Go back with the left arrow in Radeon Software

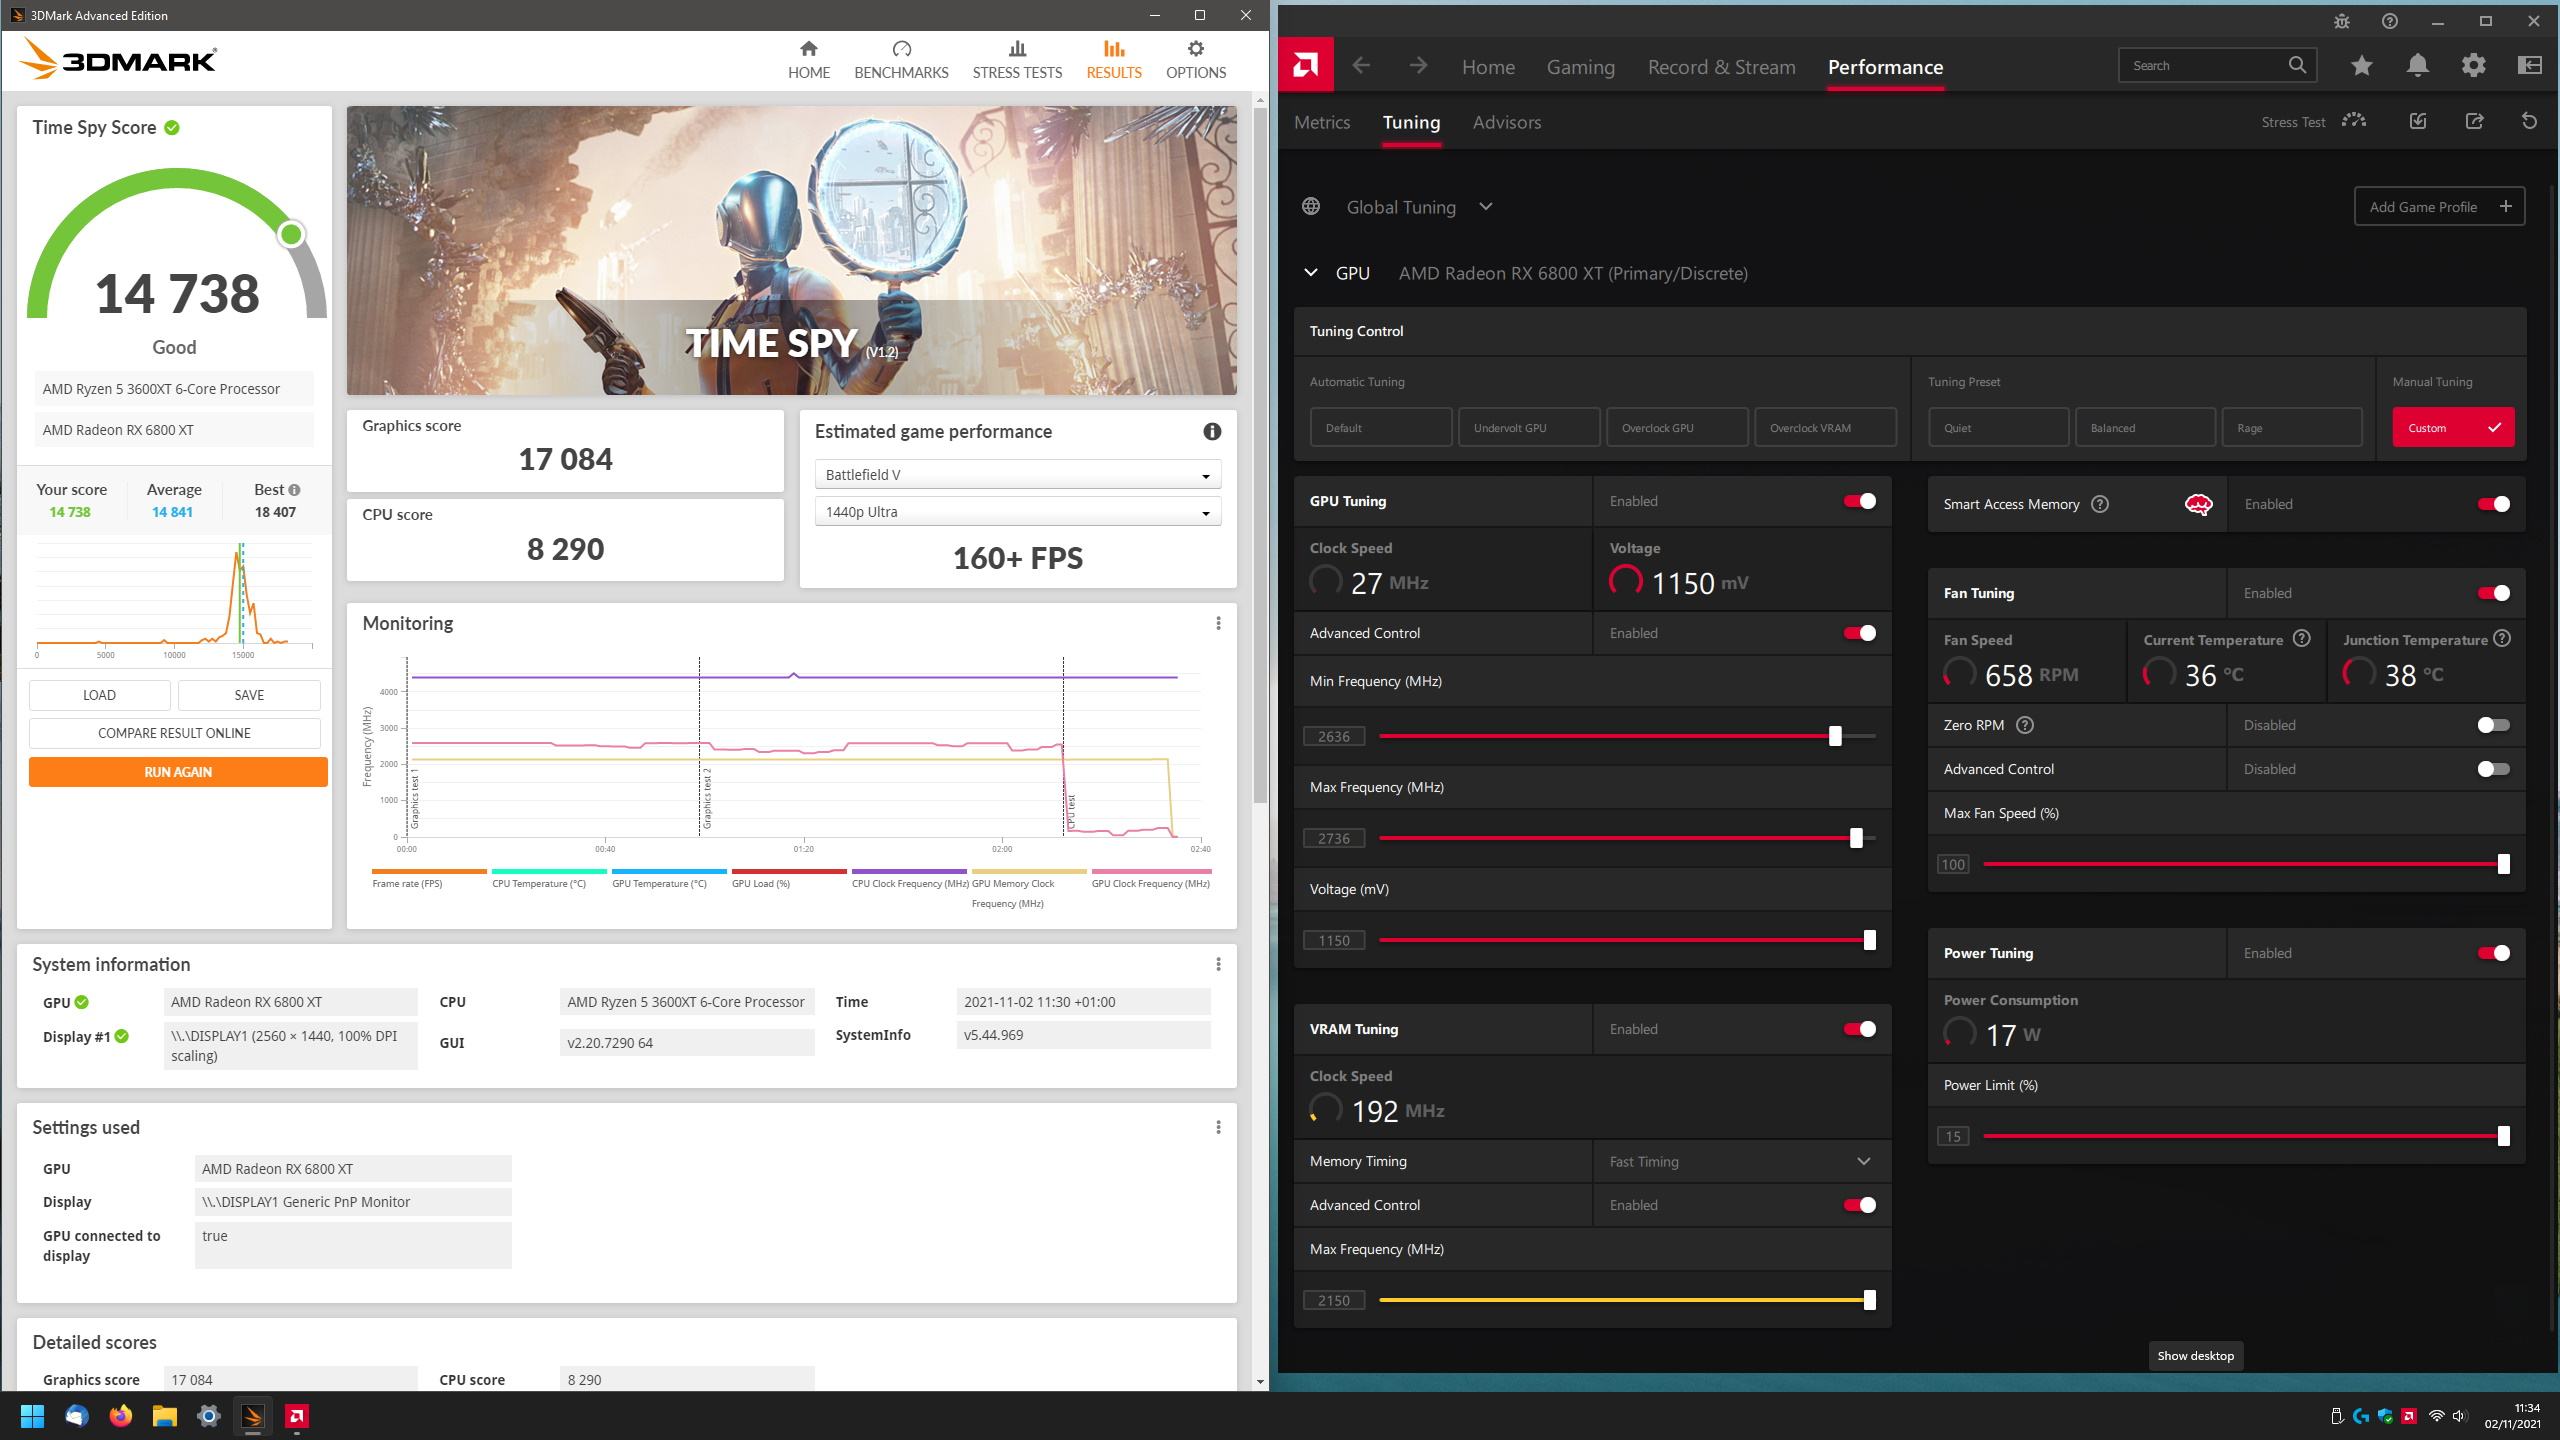pyautogui.click(x=1361, y=66)
